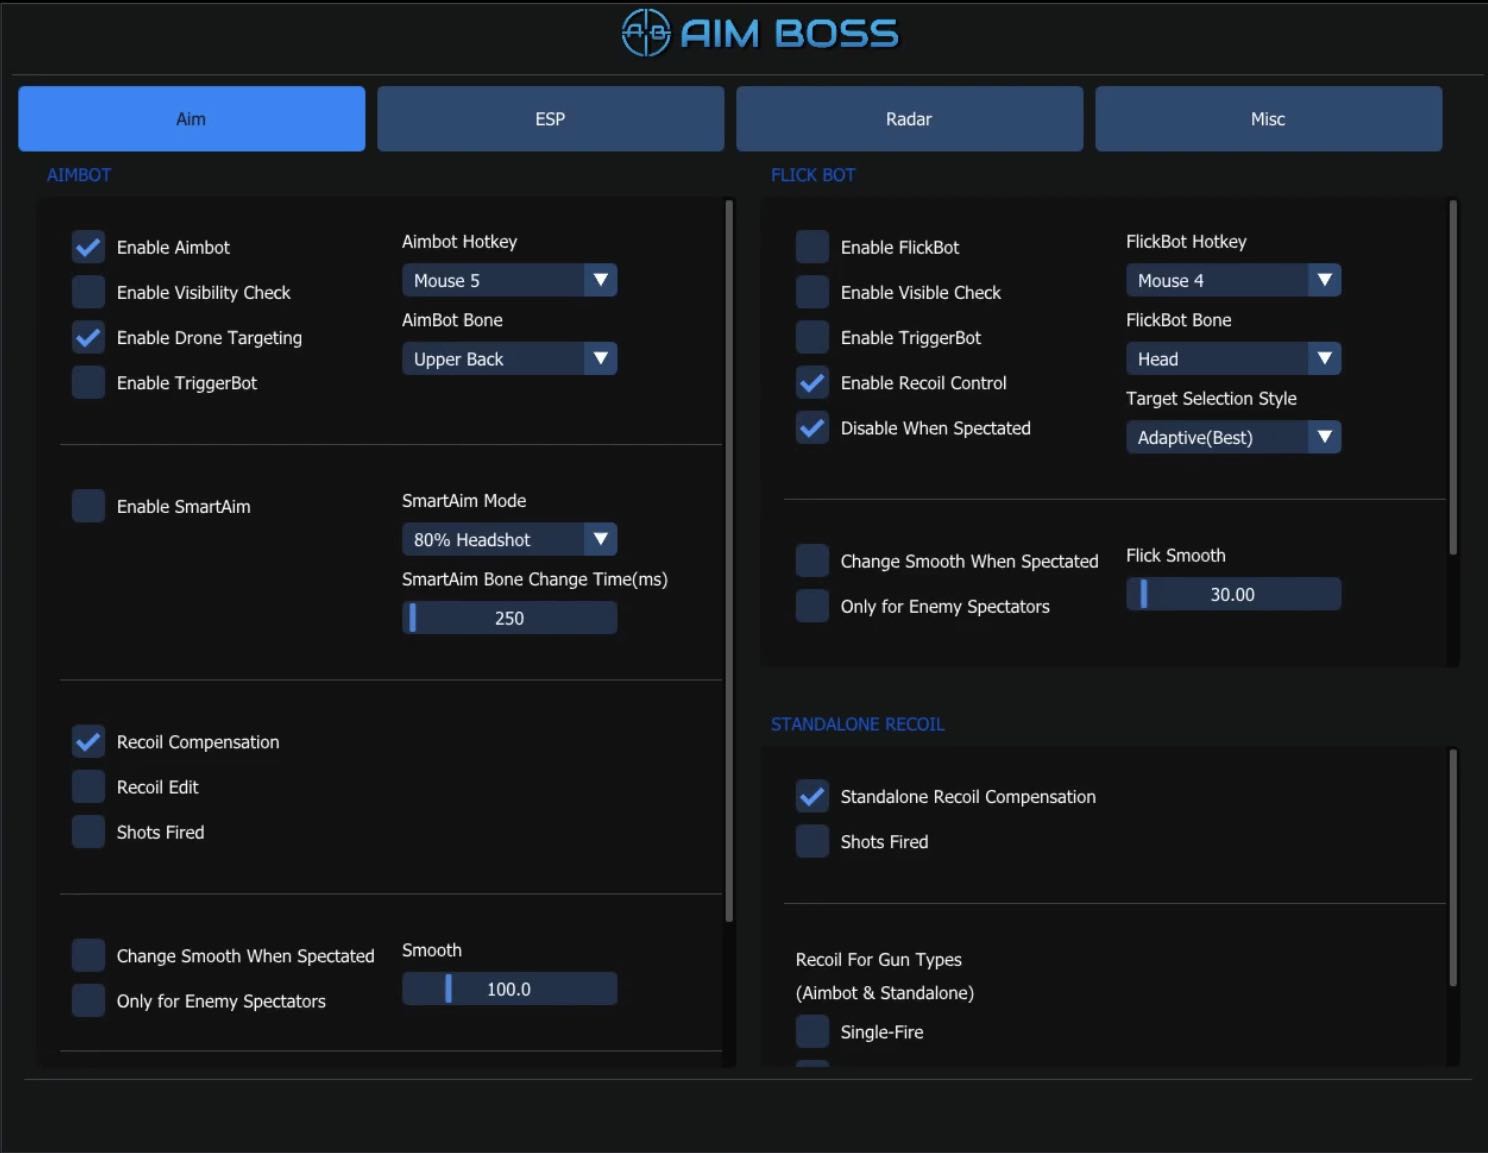Click the AIMBOT section heading
Image resolution: width=1488 pixels, height=1153 pixels.
(x=79, y=175)
